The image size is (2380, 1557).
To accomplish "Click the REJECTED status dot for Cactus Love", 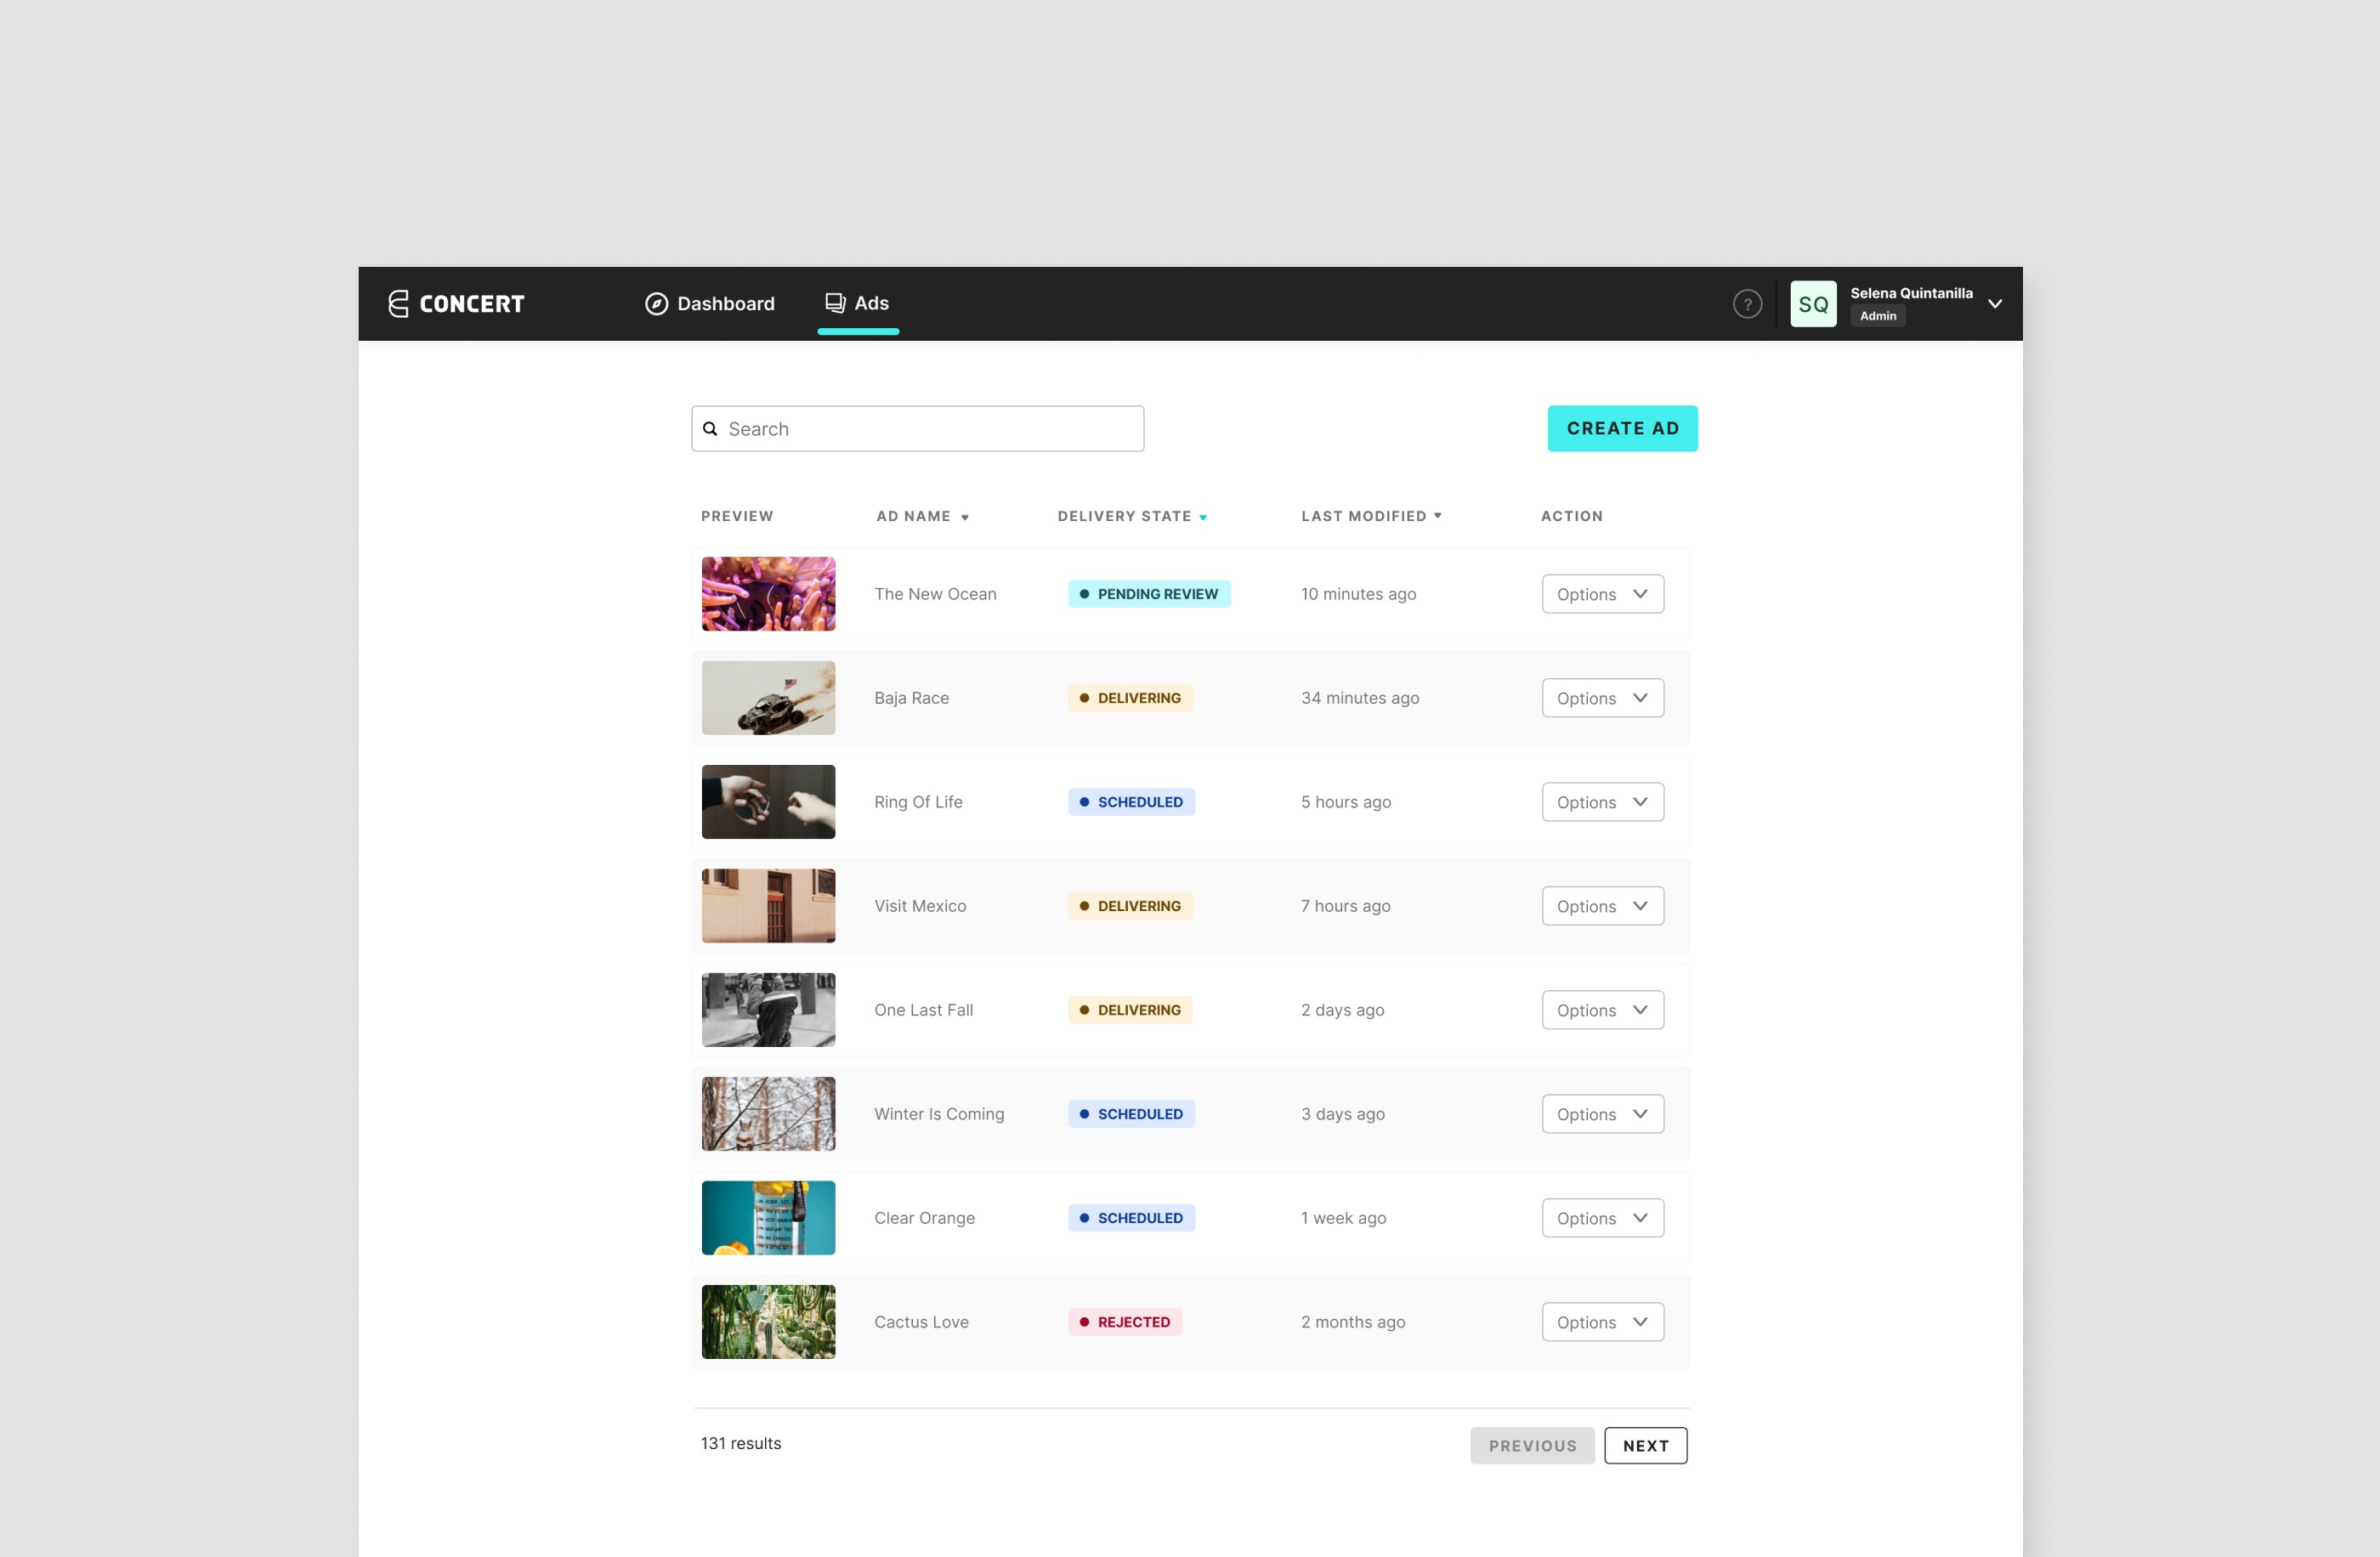I will coord(1086,1321).
